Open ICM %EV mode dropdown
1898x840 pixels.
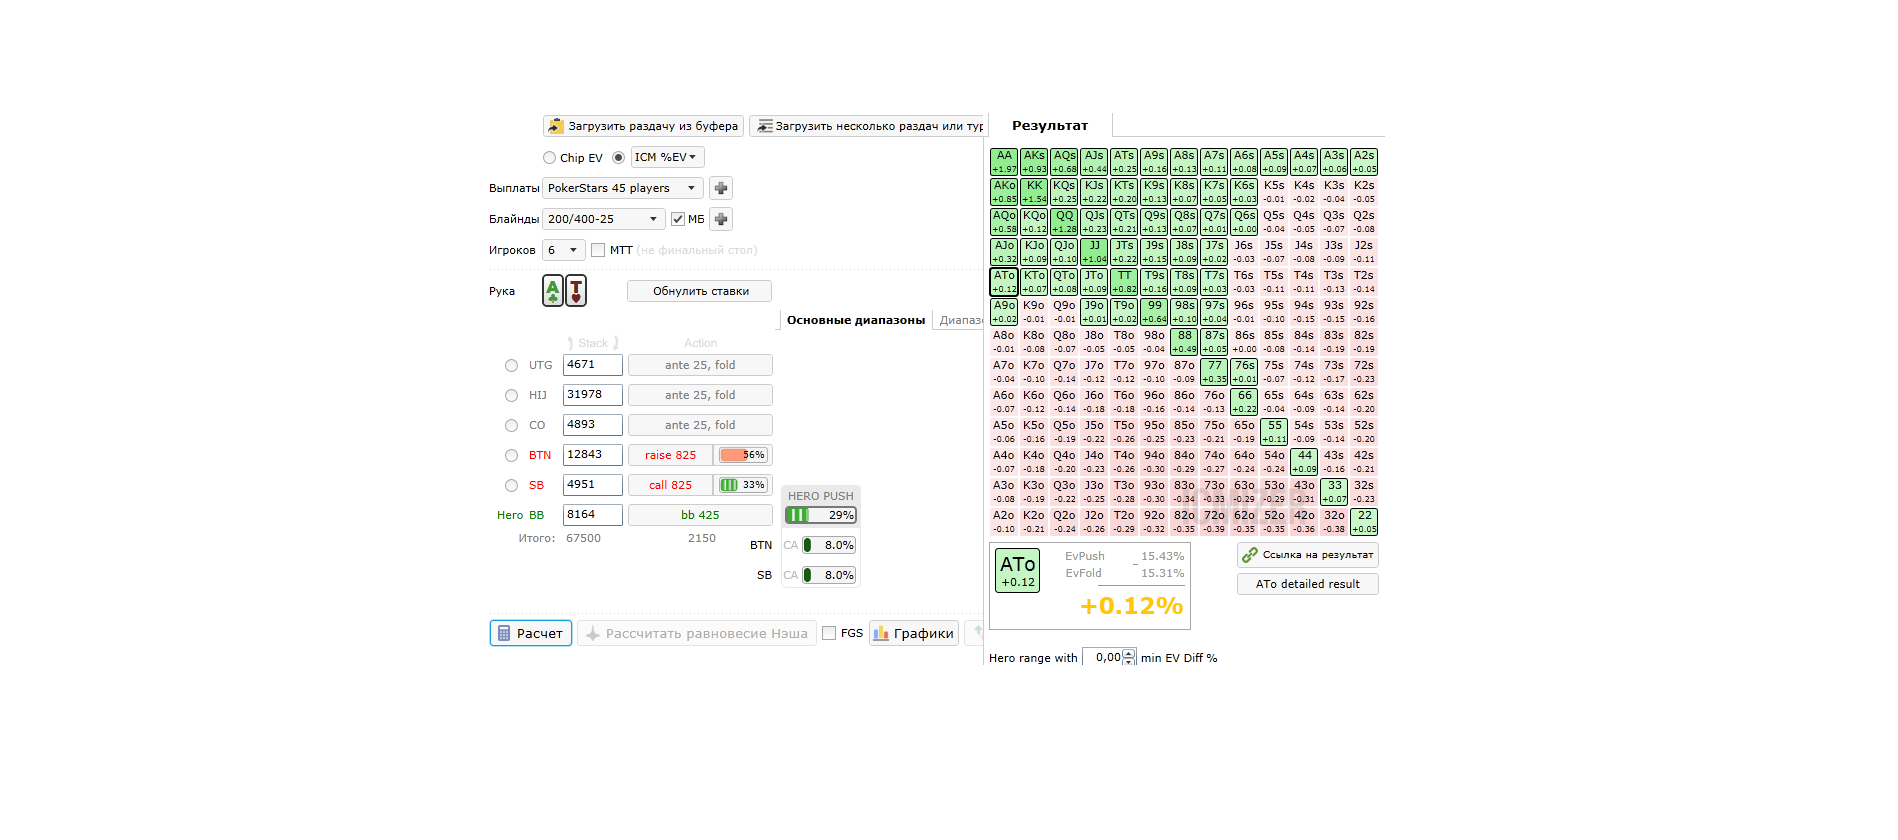coord(668,157)
